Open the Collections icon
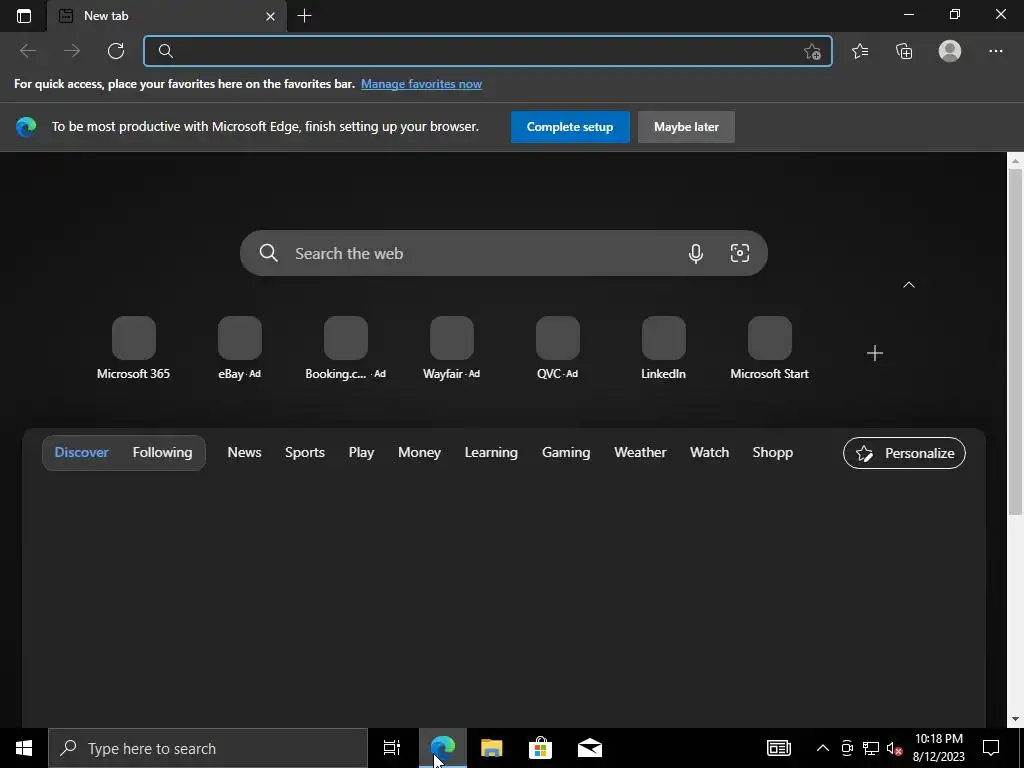 click(x=904, y=51)
